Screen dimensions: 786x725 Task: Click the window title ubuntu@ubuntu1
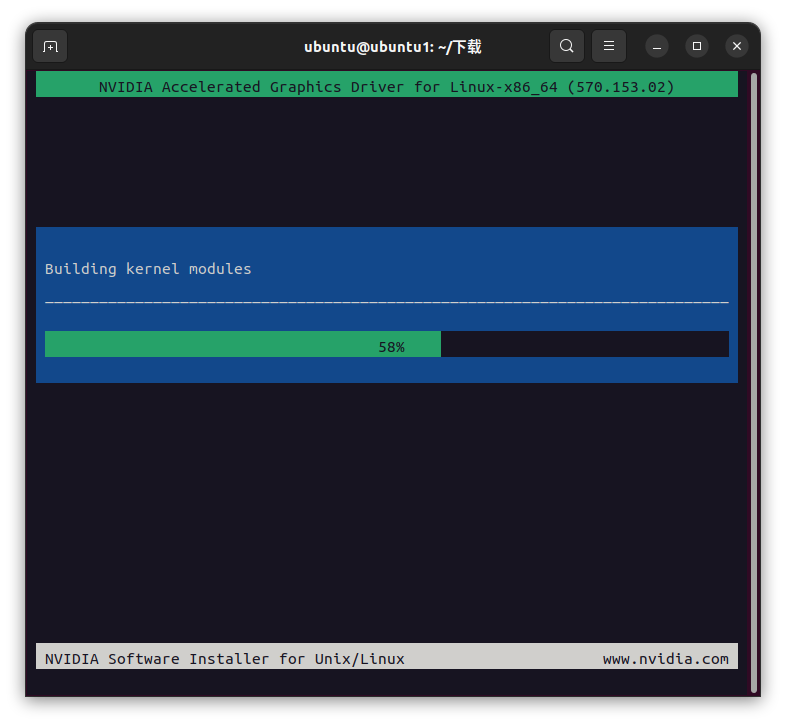pos(393,46)
